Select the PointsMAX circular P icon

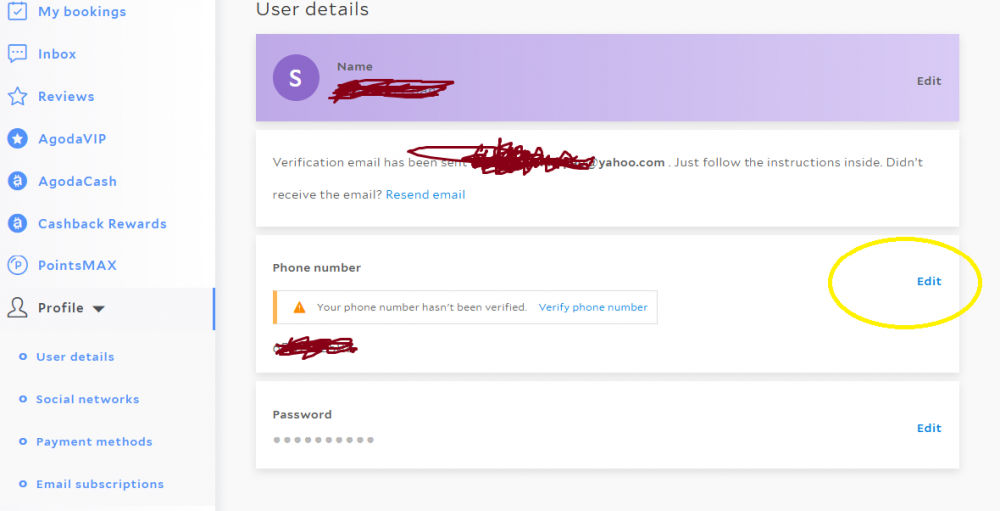point(17,265)
